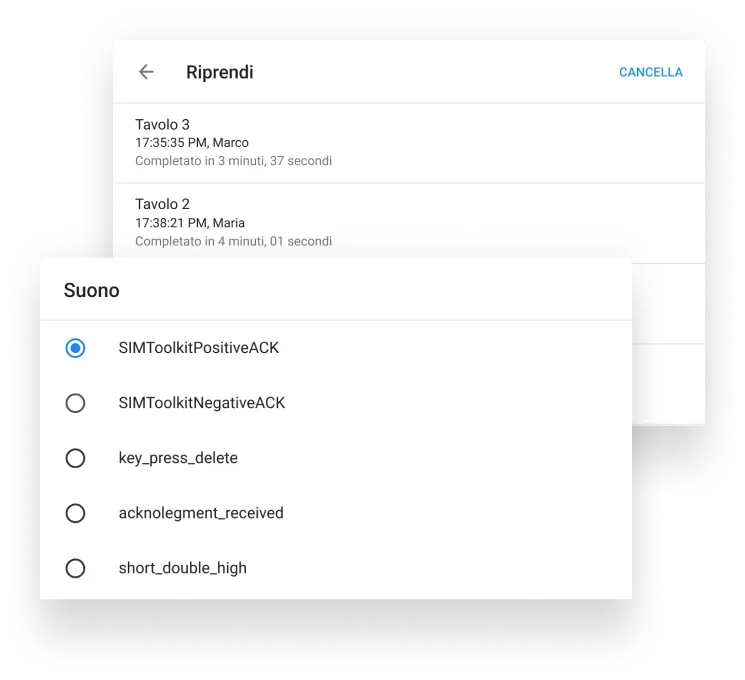Select the SIMToolkitPositiveACK radio button

click(x=75, y=348)
